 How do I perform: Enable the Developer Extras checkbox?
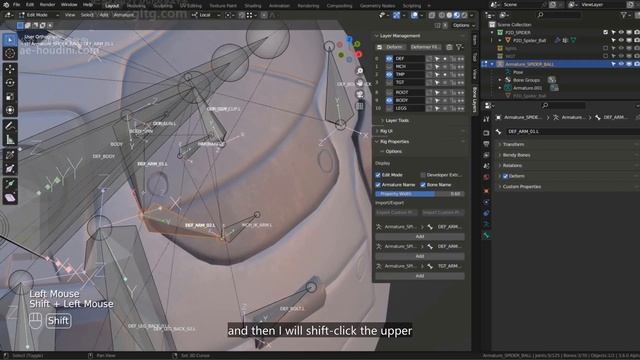pos(423,175)
